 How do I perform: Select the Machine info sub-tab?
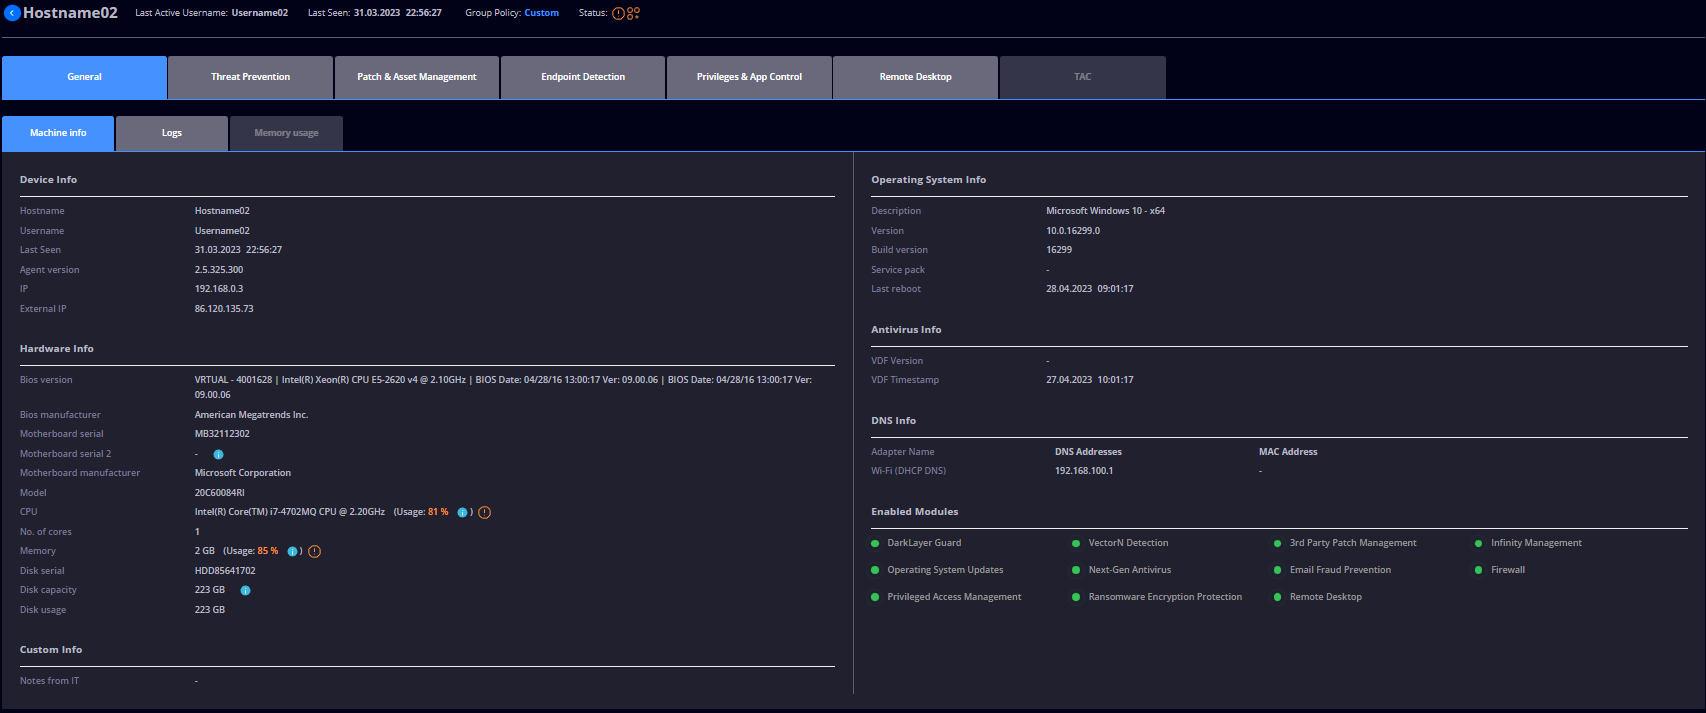pyautogui.click(x=58, y=133)
